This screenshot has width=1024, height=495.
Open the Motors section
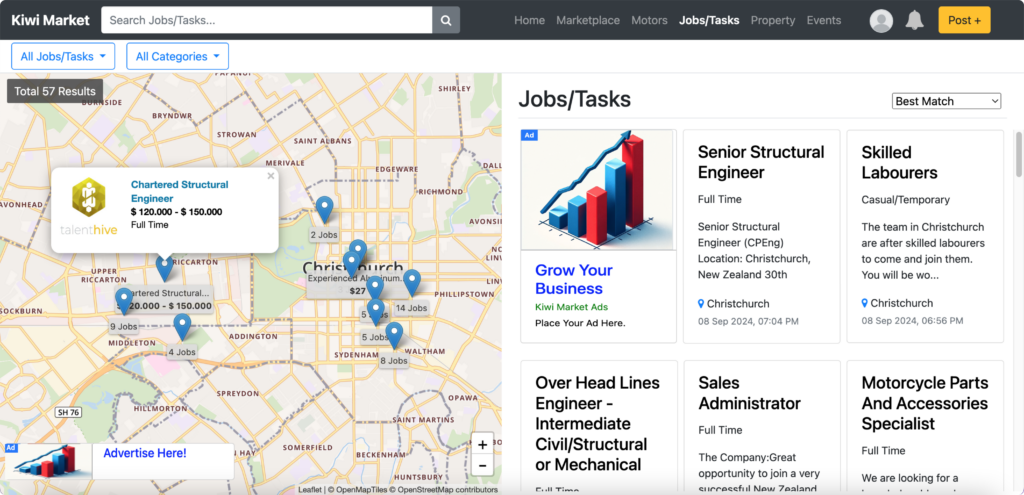point(649,20)
